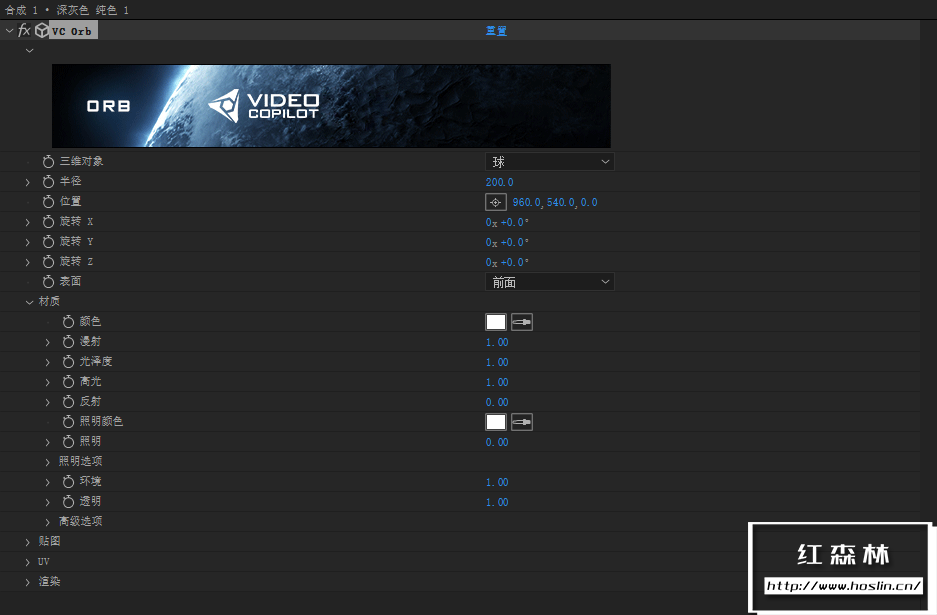
Task: Click the 旋转 X rotation value
Action: tap(507, 222)
